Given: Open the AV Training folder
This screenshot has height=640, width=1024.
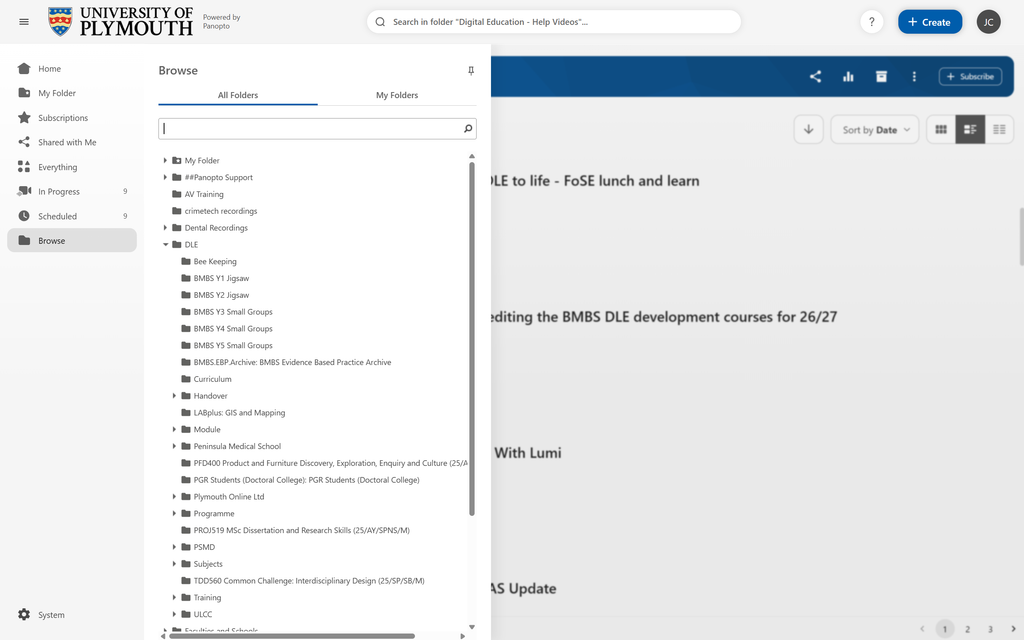Looking at the screenshot, I should (198, 194).
